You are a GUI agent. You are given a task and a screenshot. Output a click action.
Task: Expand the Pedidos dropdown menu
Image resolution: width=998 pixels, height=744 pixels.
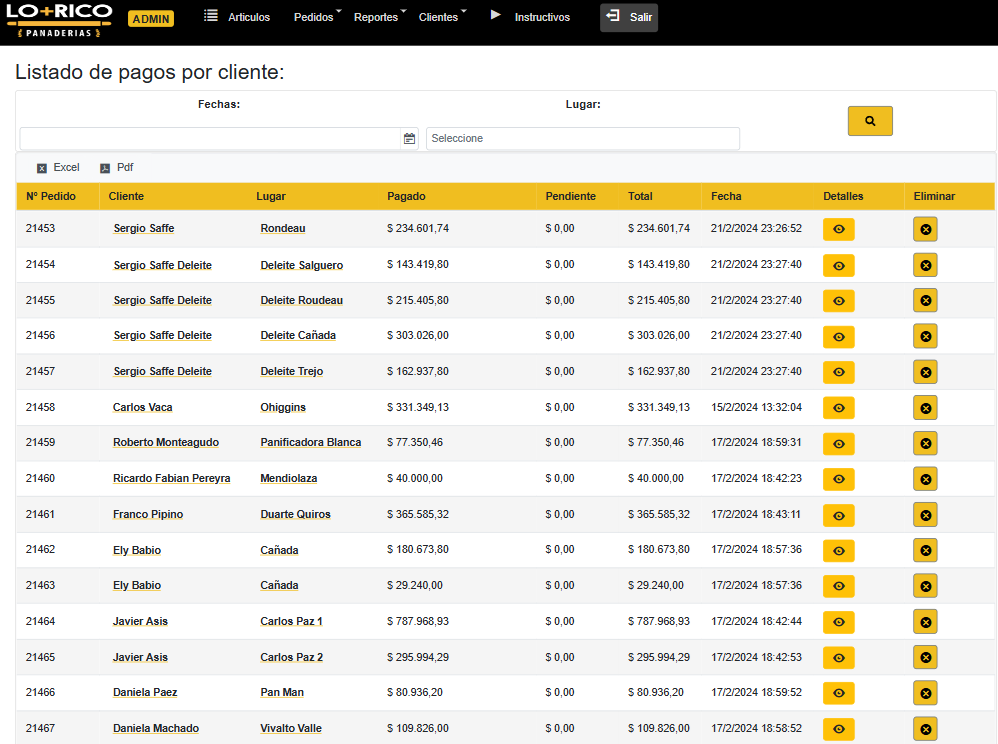316,17
